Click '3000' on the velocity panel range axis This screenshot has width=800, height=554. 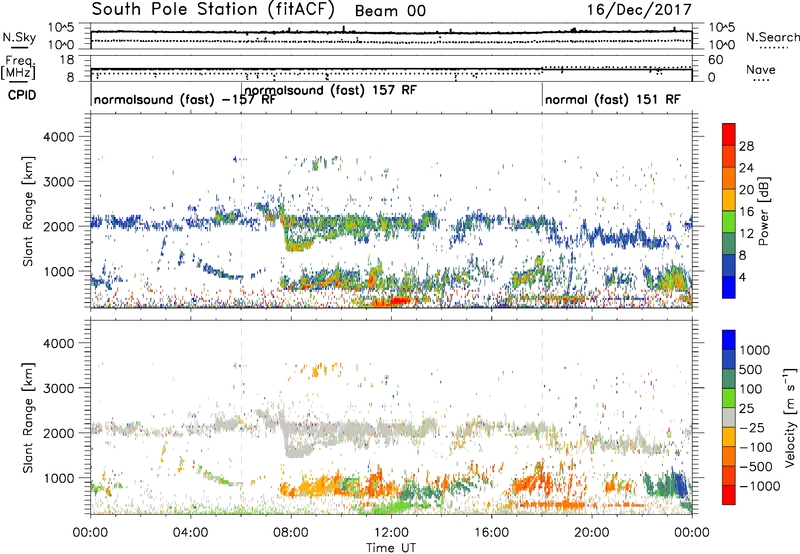pyautogui.click(x=58, y=388)
